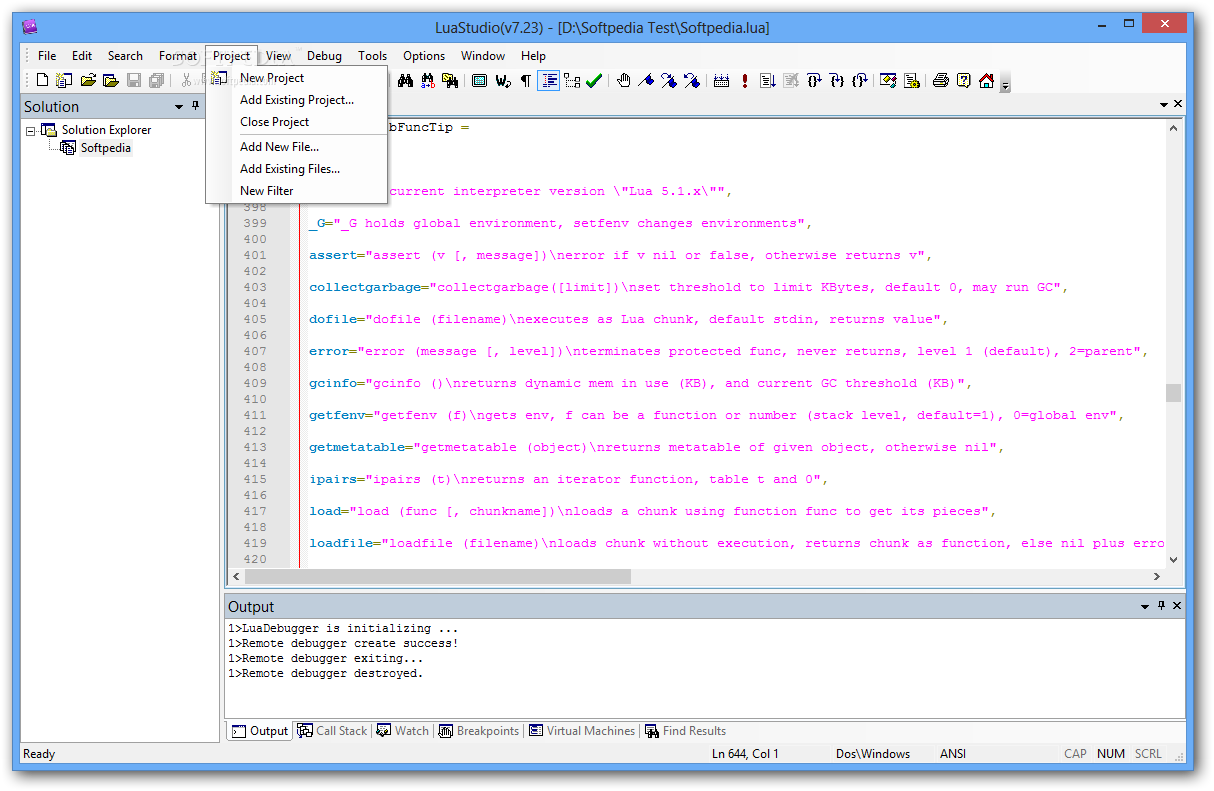Switch to the Virtual Machines tab
The height and width of the screenshot is (791, 1214).
click(x=582, y=731)
